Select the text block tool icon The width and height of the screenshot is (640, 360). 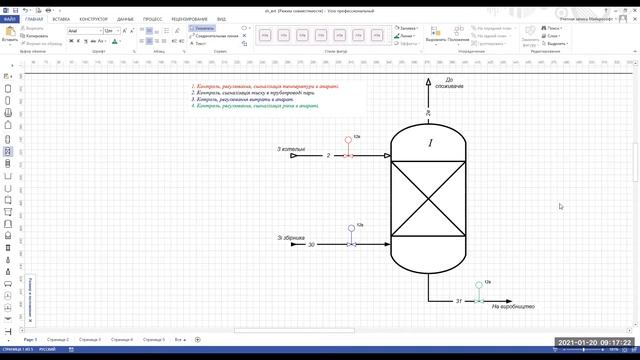tap(244, 43)
